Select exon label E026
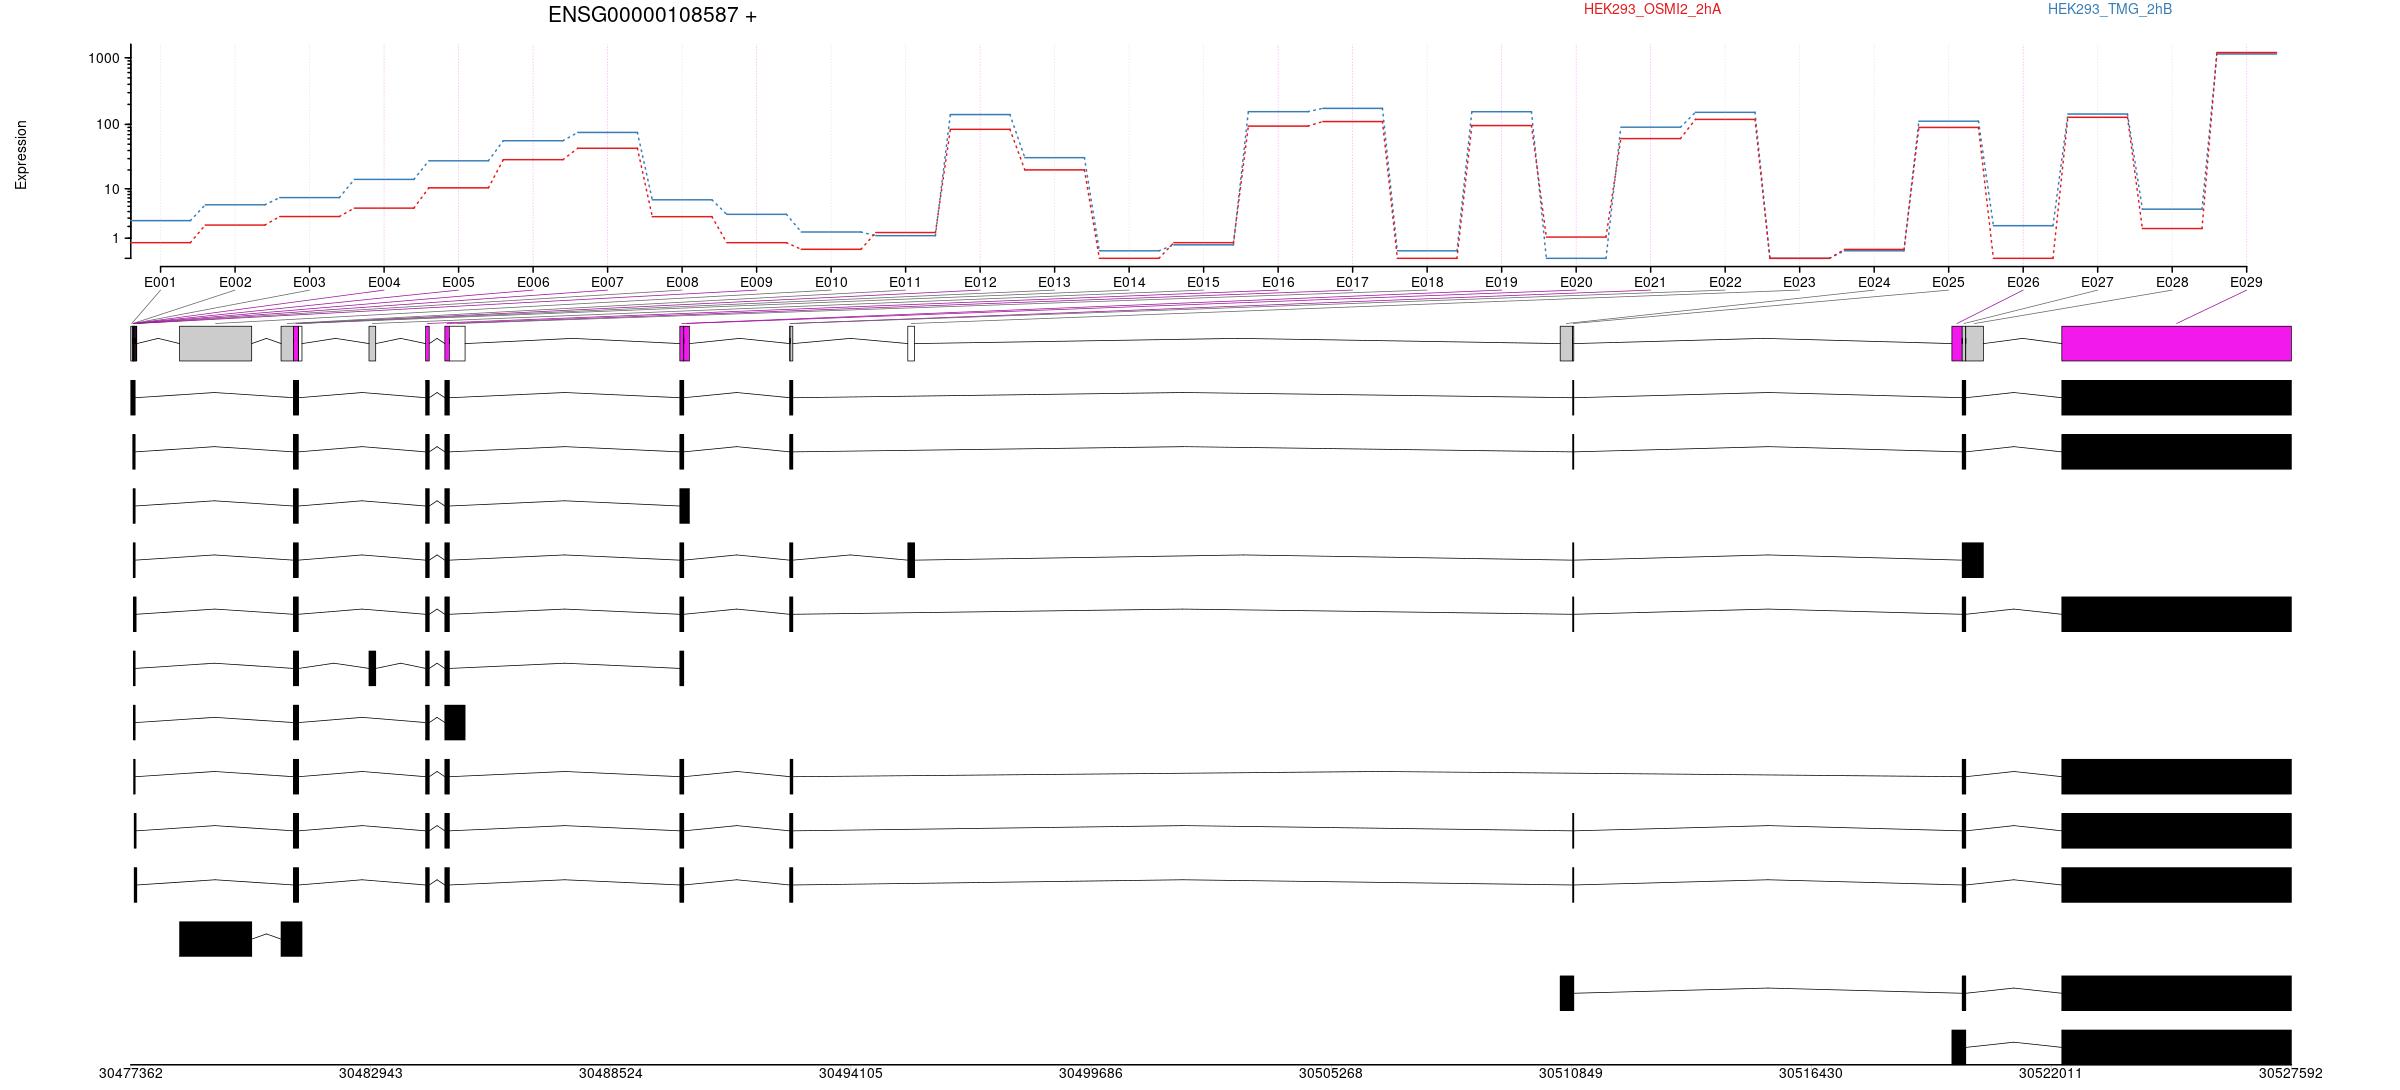Image resolution: width=2400 pixels, height=1090 pixels. 2023,283
